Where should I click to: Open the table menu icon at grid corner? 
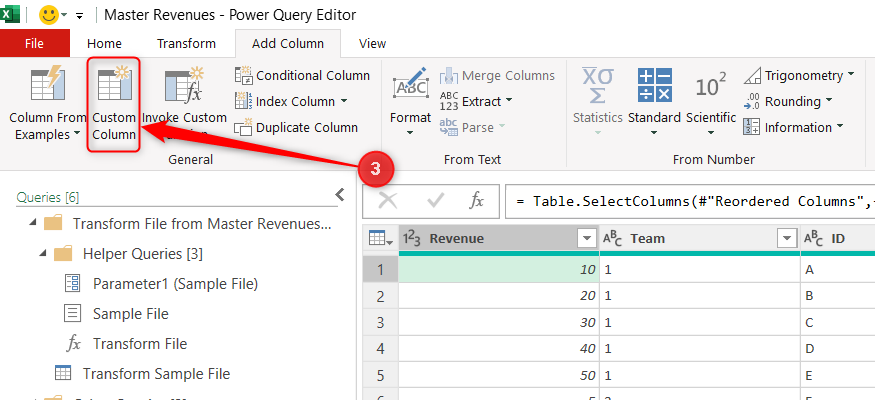coord(381,239)
